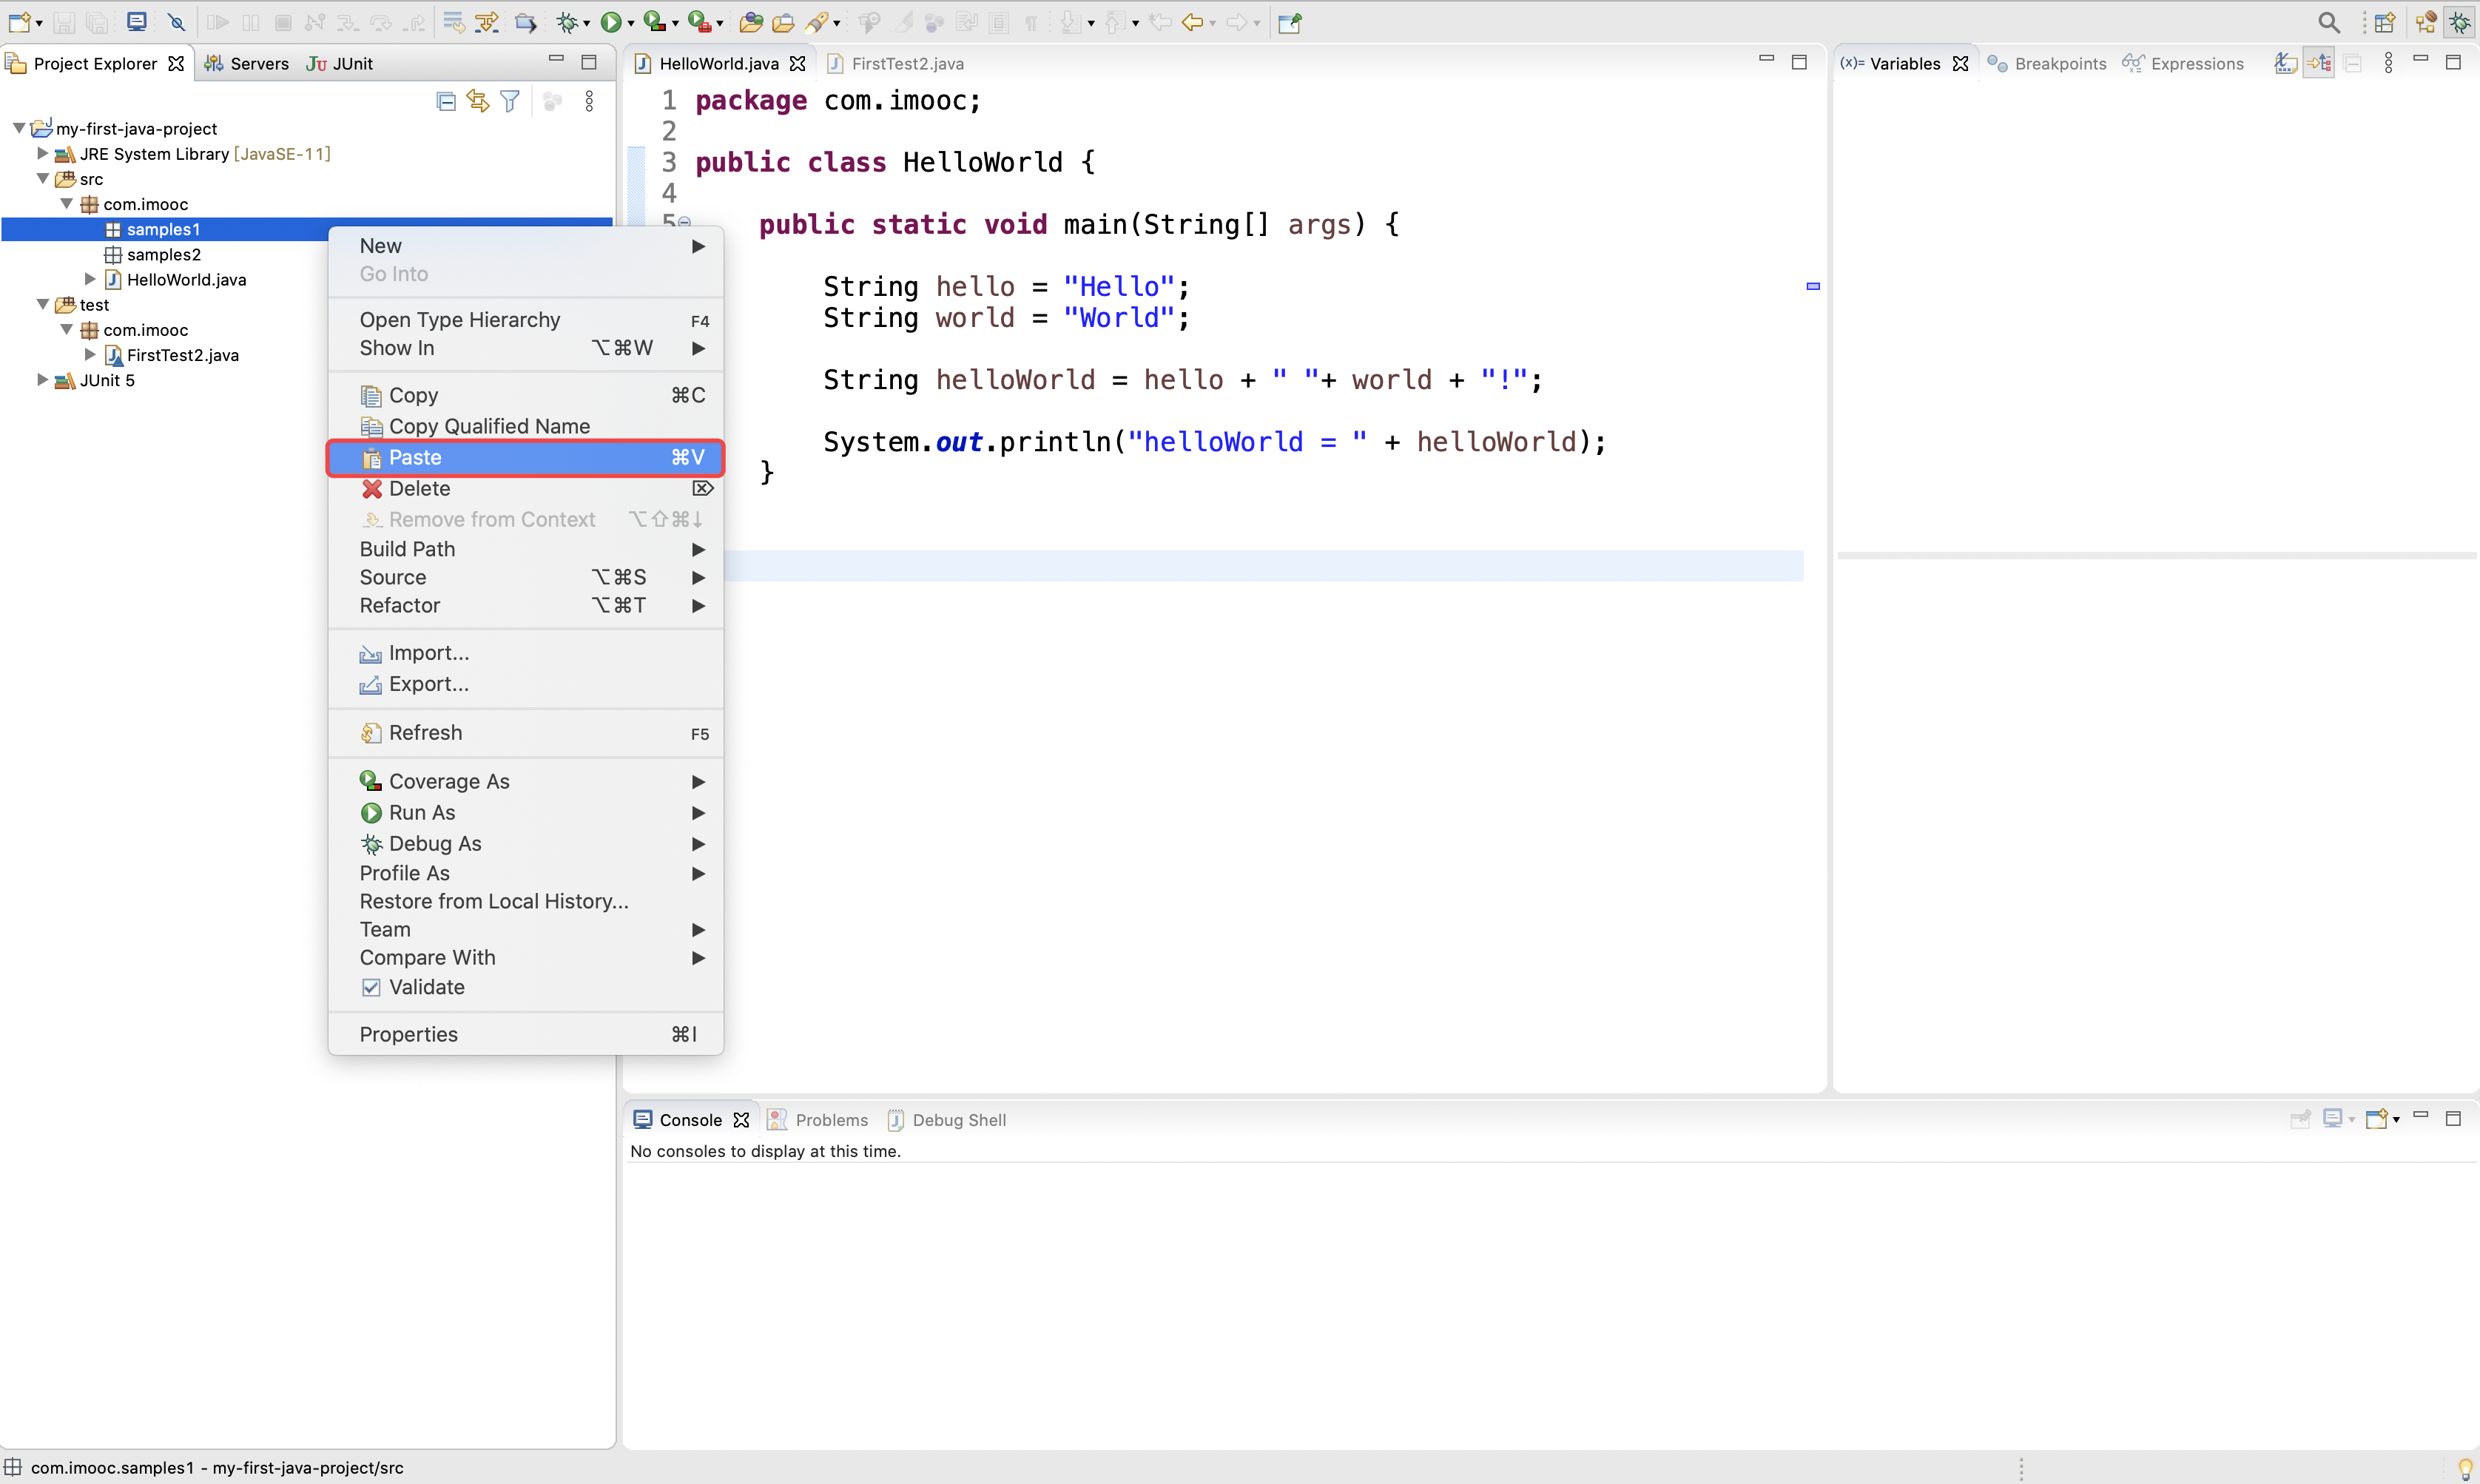Screen dimensions: 2480x1484
Task: Switch to the Expressions tab
Action: (x=2183, y=63)
